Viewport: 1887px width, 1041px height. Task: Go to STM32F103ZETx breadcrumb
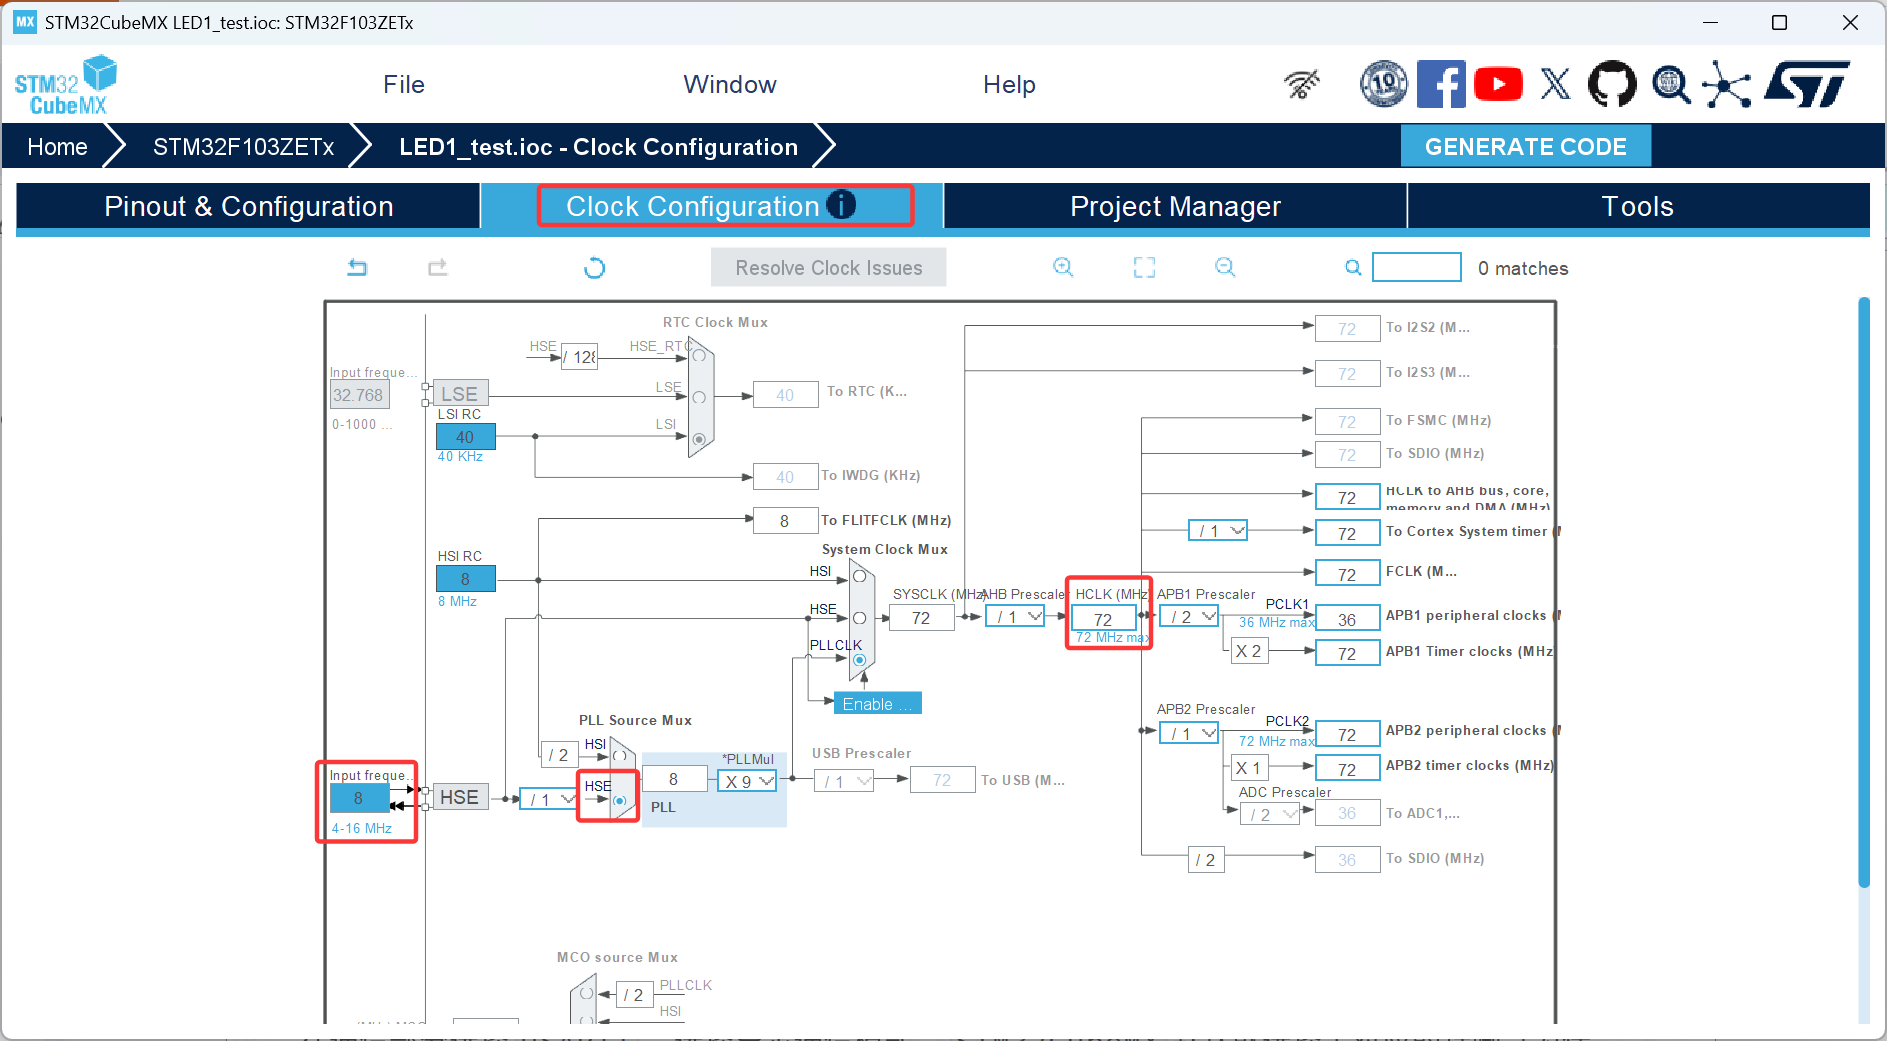244,147
